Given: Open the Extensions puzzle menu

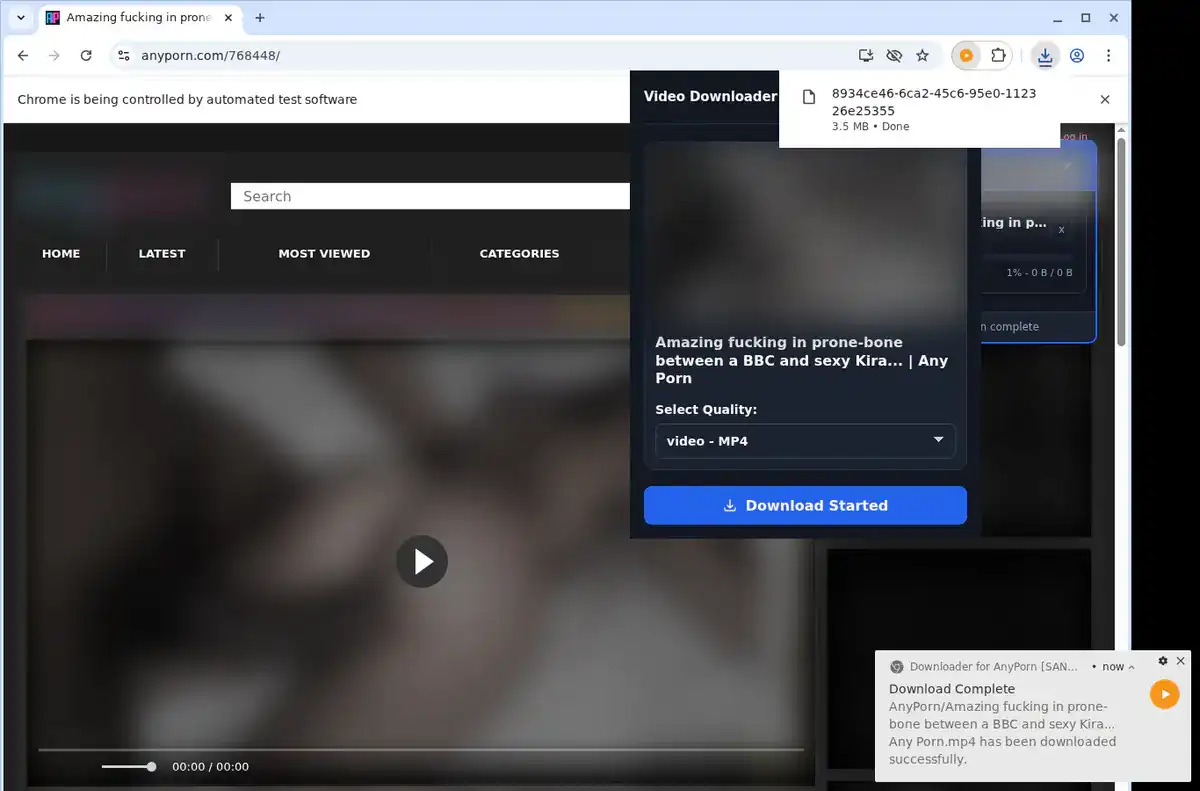Looking at the screenshot, I should [x=998, y=56].
